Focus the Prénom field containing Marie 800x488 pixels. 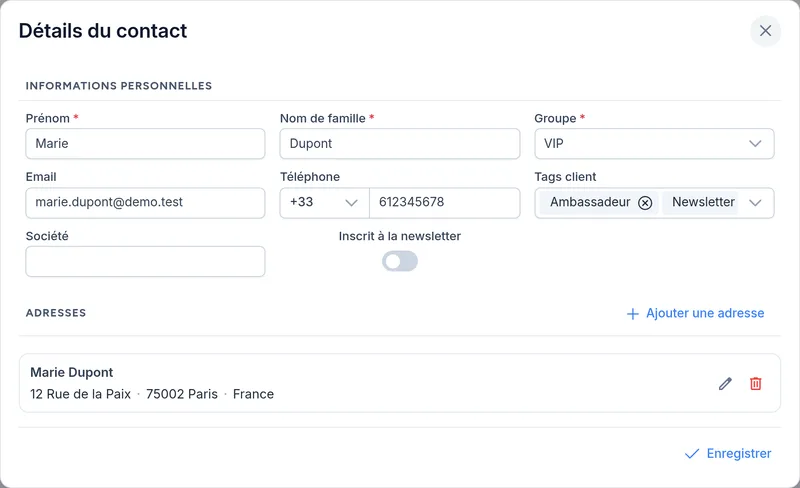click(x=145, y=143)
